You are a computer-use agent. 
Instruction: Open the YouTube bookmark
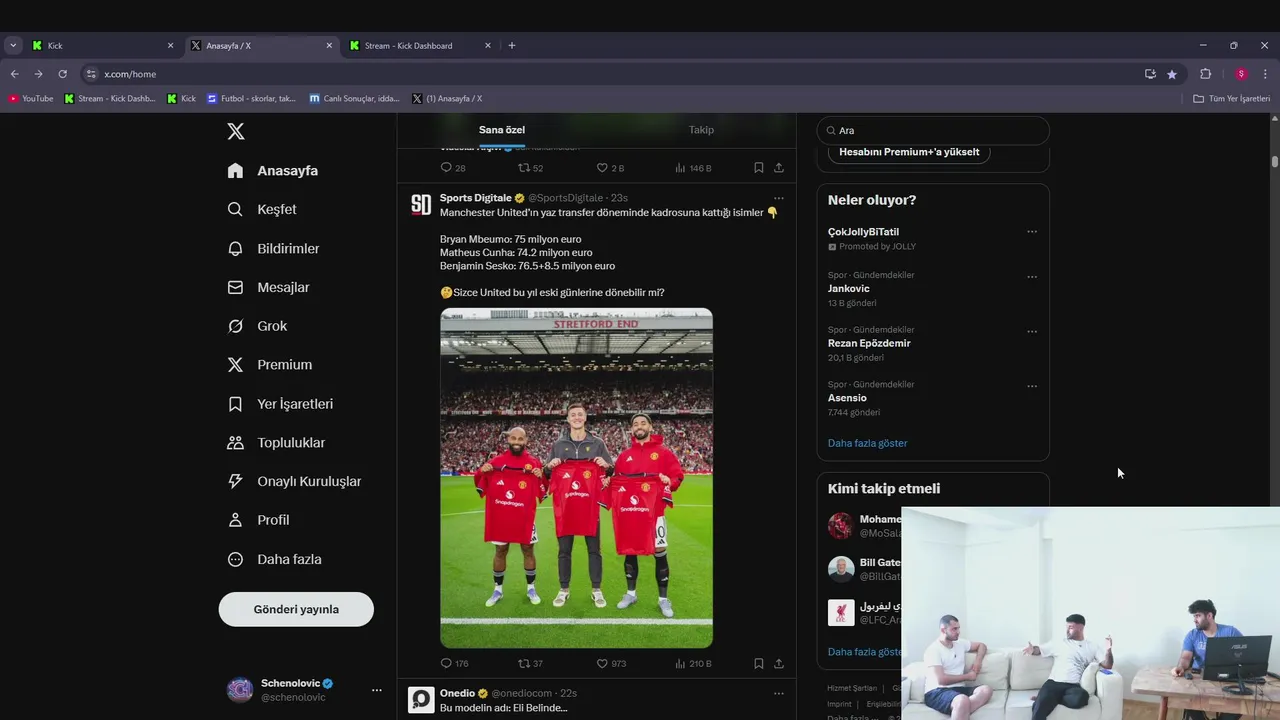(x=31, y=98)
